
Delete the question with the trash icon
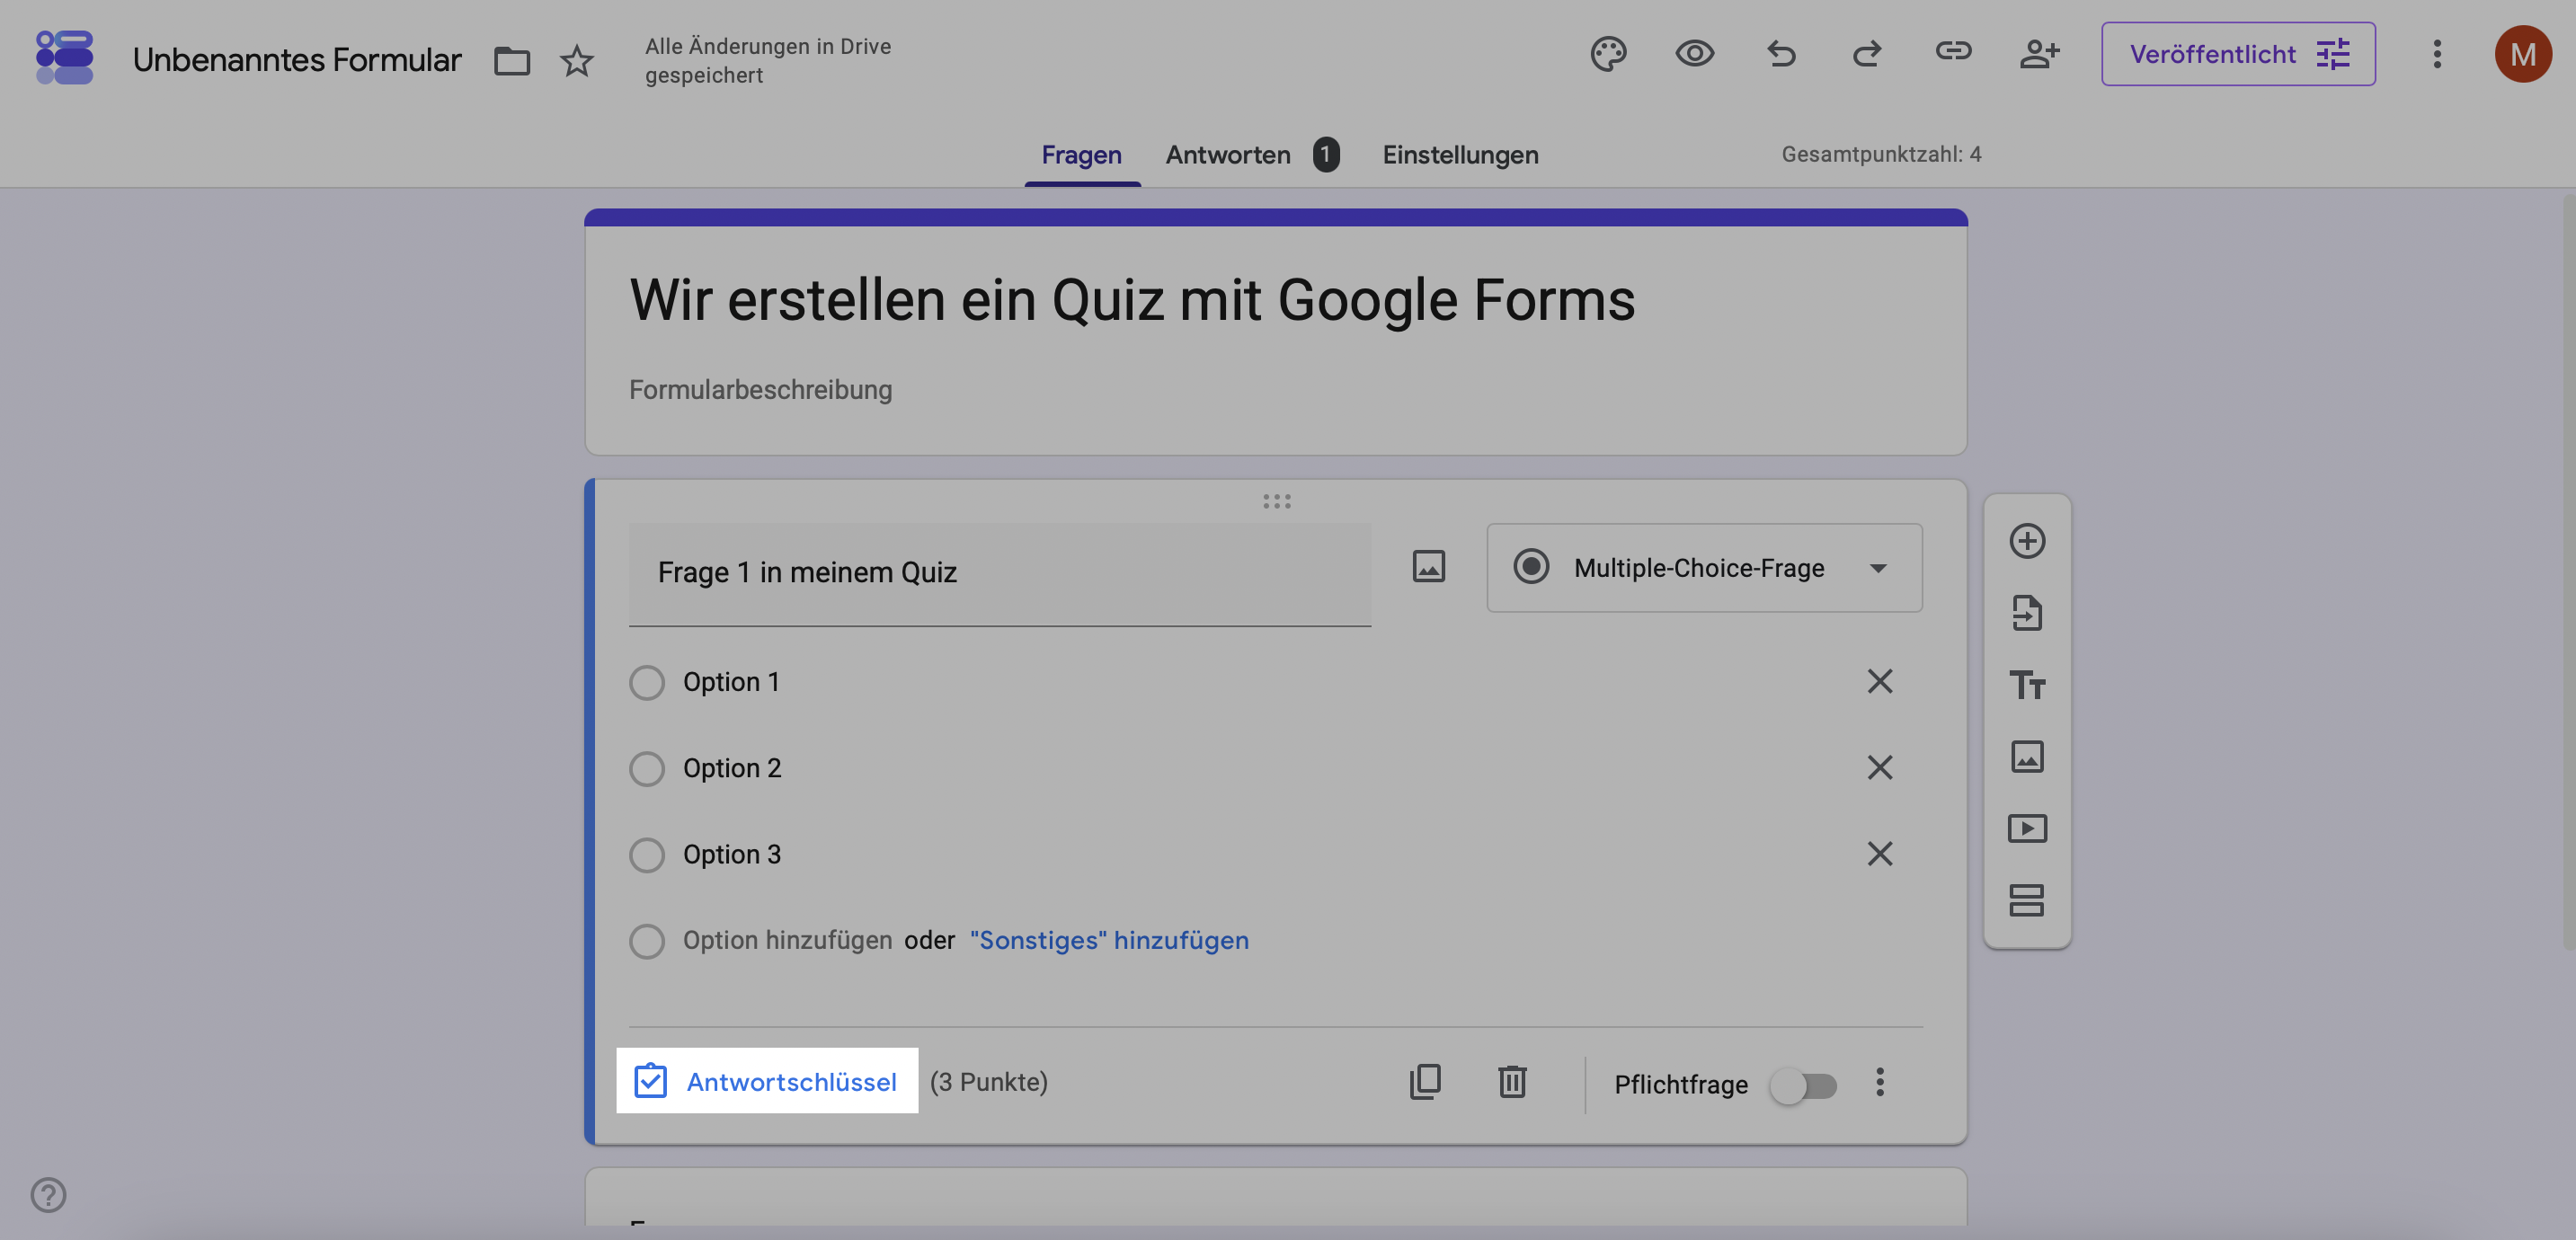[x=1512, y=1082]
